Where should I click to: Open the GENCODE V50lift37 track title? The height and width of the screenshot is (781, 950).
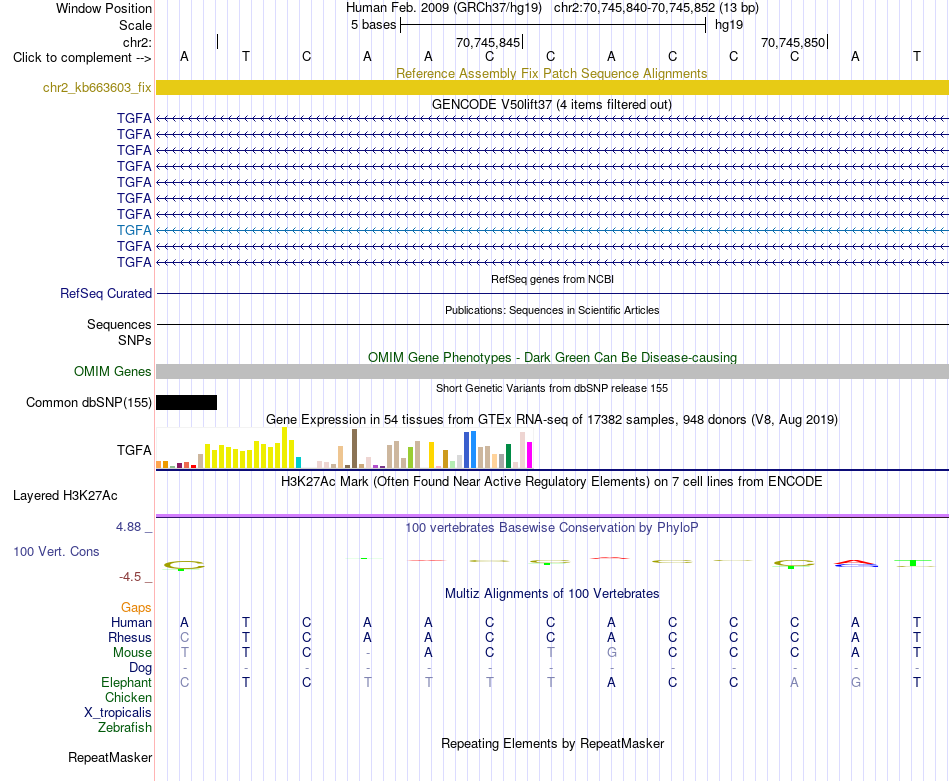point(551,104)
